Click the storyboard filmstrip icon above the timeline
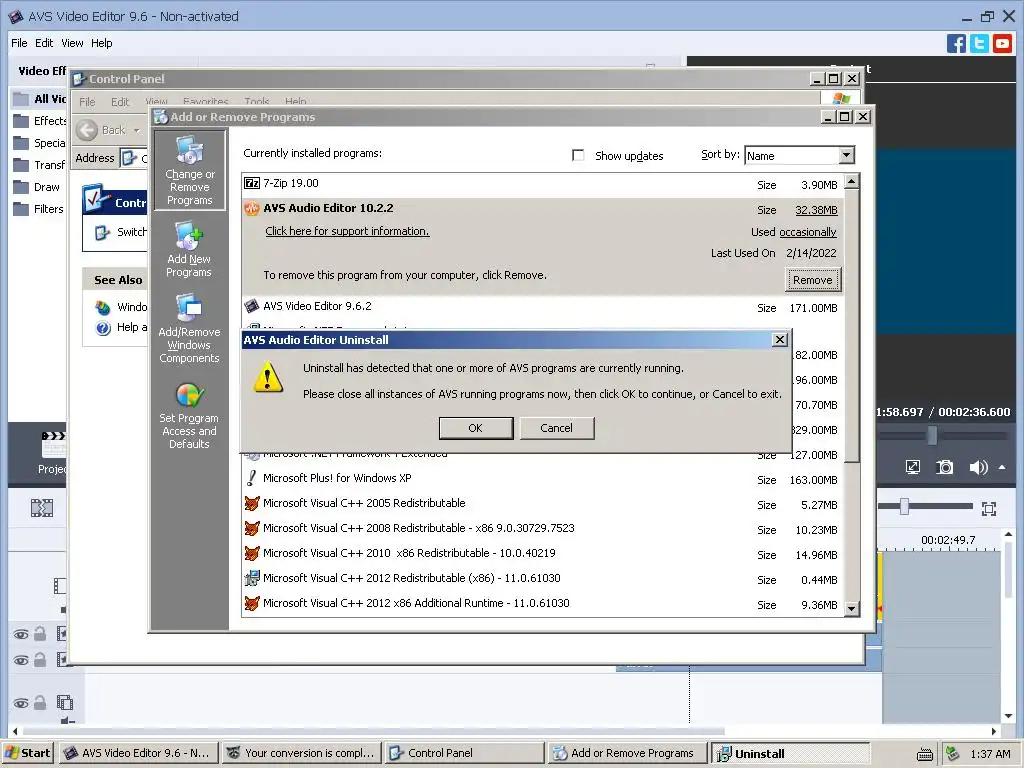This screenshot has height=768, width=1024. (42, 507)
